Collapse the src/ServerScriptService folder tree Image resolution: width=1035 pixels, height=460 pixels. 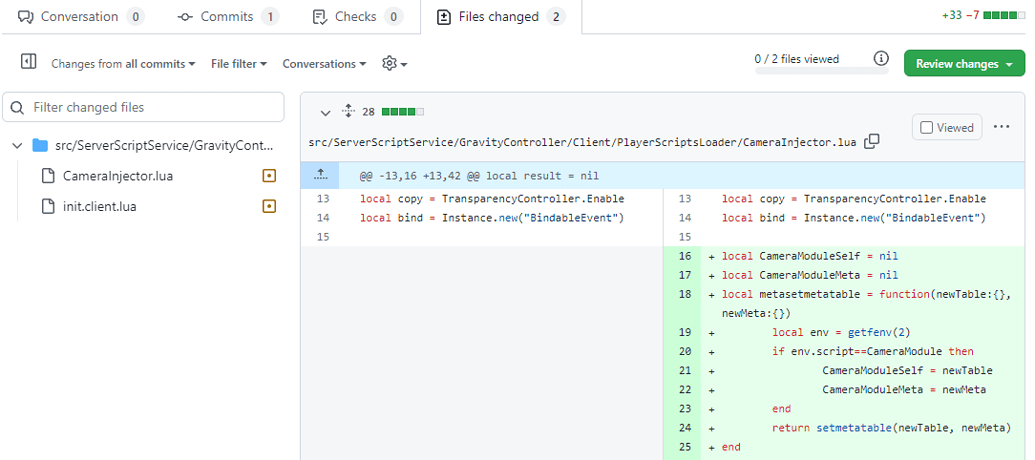click(17, 145)
